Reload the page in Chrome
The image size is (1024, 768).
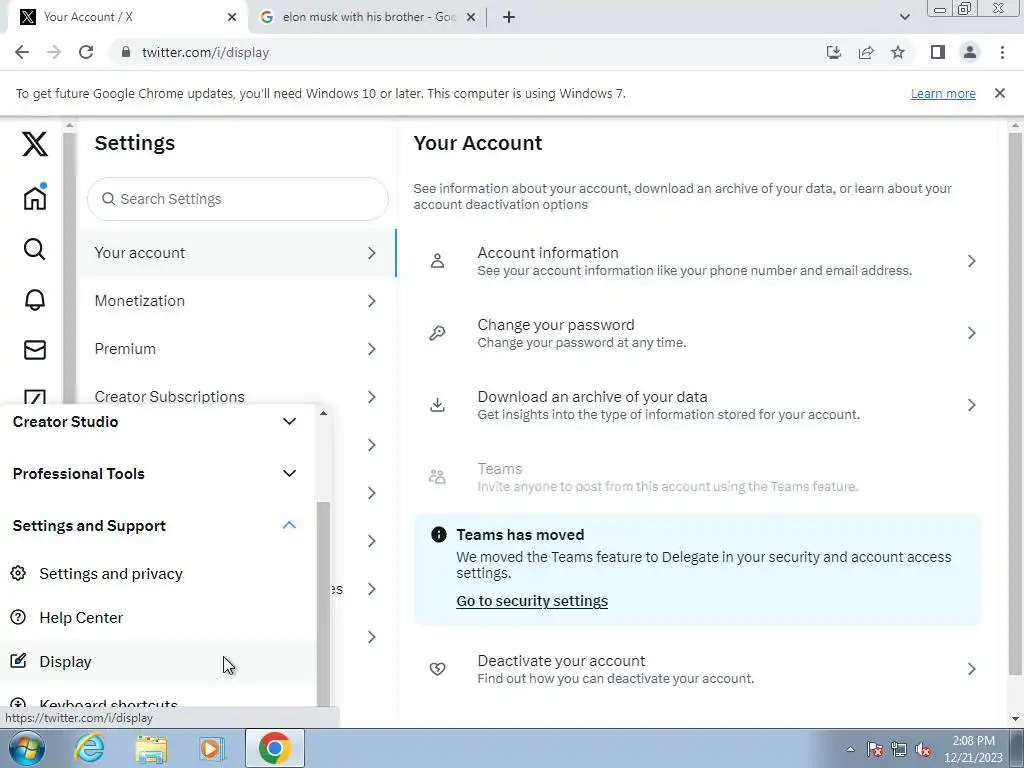(86, 52)
